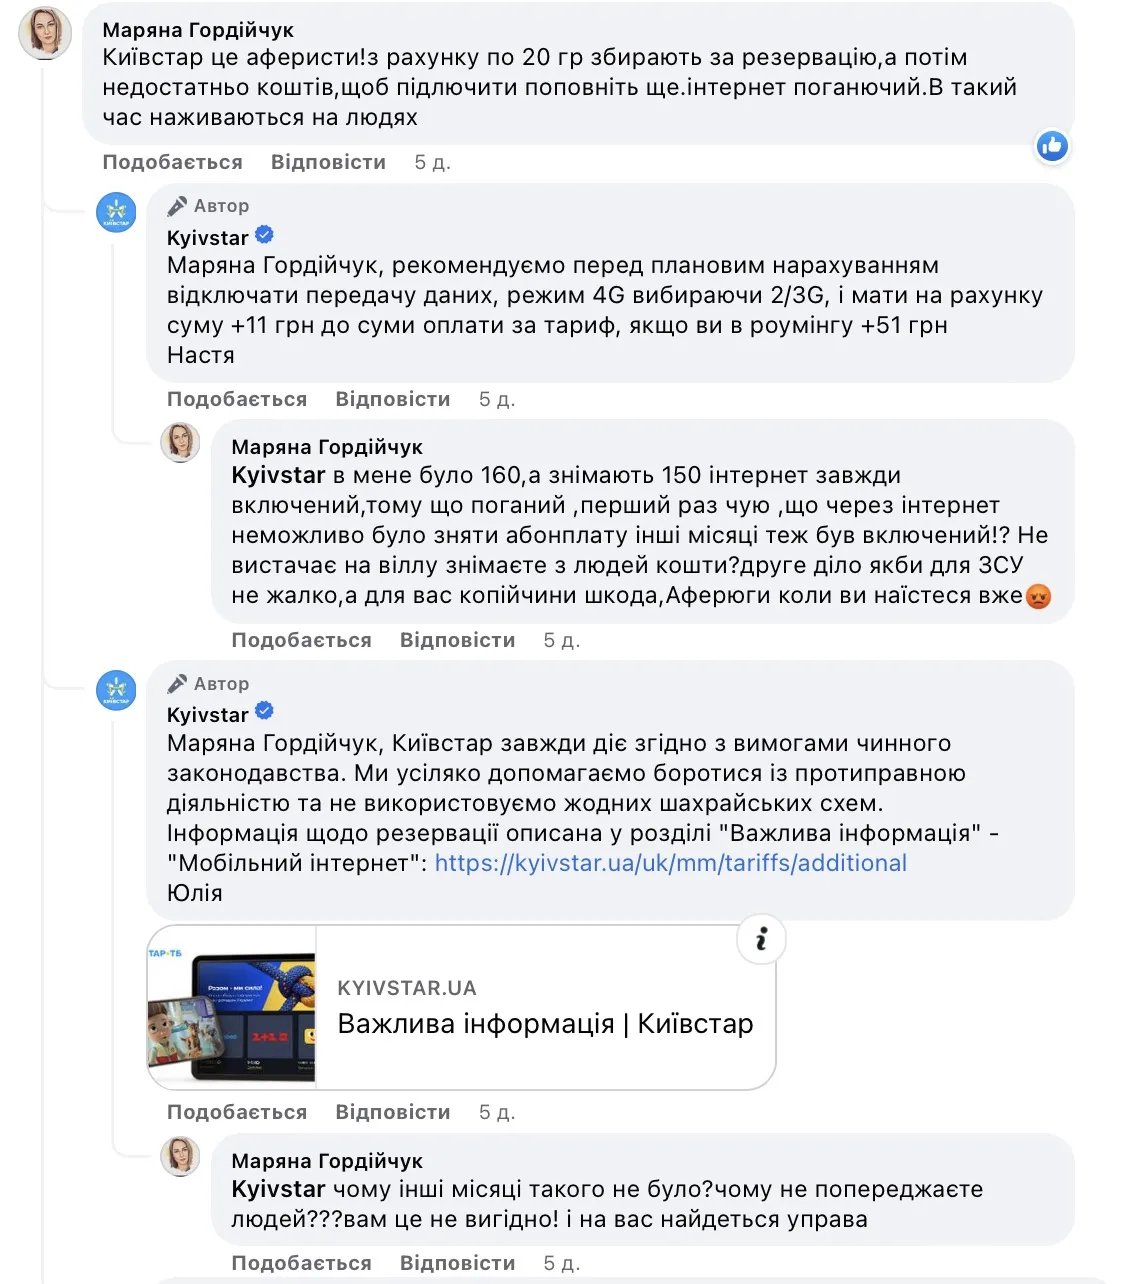Image resolution: width=1128 pixels, height=1284 pixels.
Task: Click Kyivstar mention in the last reply
Action: 278,1189
